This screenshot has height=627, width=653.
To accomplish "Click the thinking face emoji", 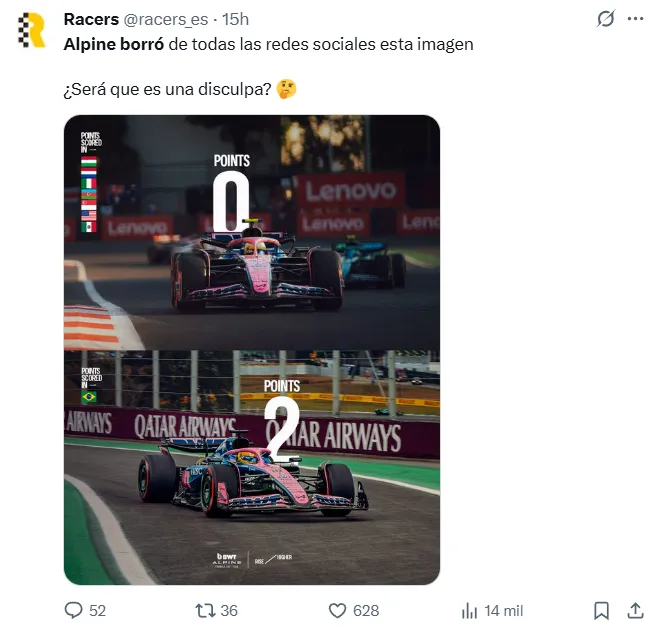I will [x=287, y=89].
